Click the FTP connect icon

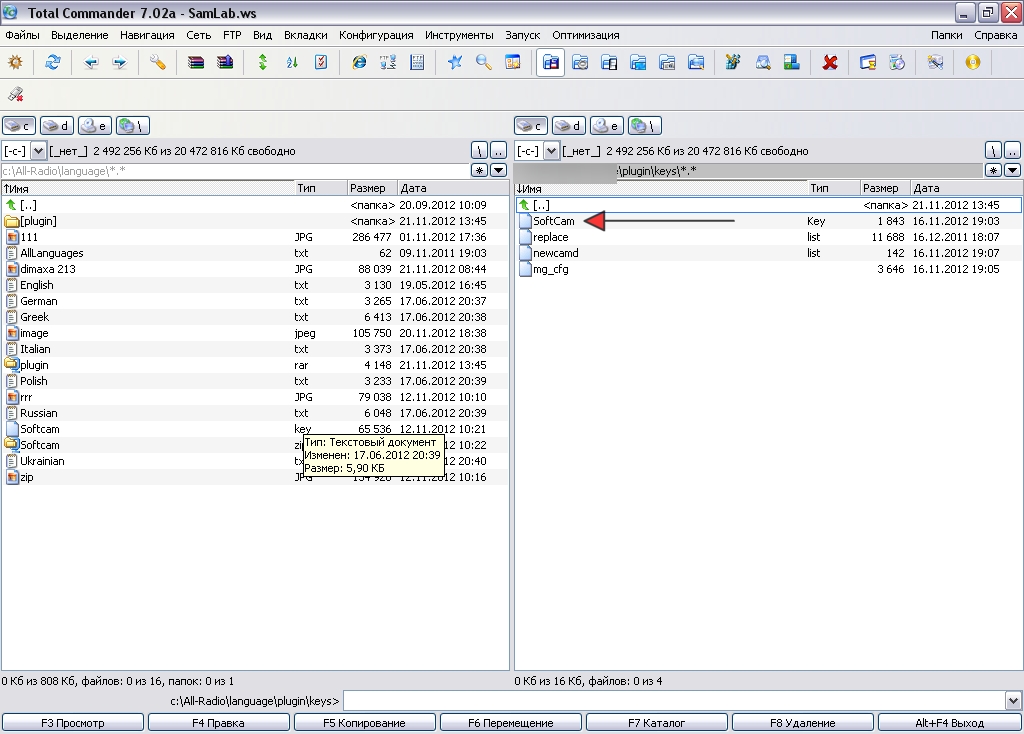[x=388, y=63]
